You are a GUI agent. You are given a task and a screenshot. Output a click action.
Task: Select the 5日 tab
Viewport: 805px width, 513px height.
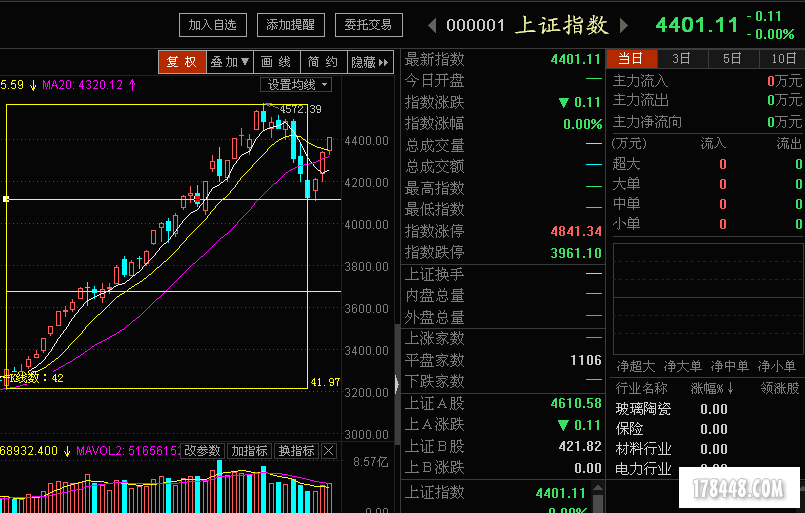click(733, 59)
